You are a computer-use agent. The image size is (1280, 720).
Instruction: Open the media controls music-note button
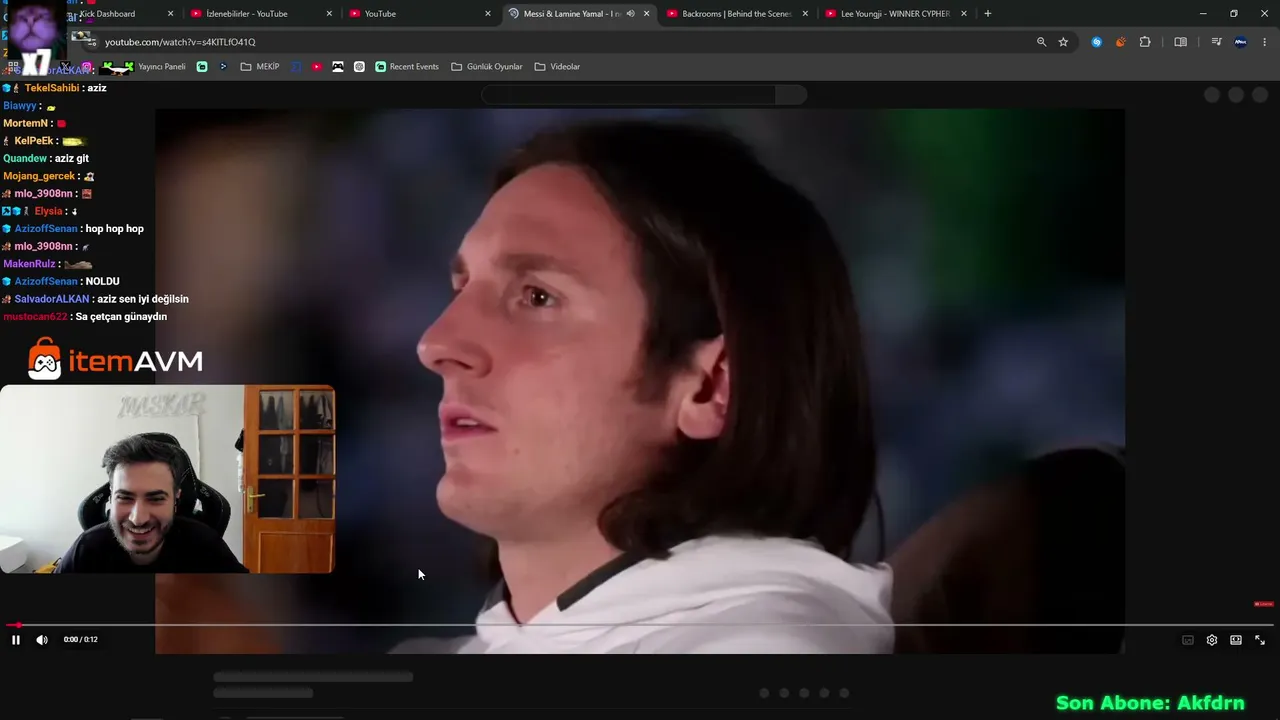(1216, 42)
